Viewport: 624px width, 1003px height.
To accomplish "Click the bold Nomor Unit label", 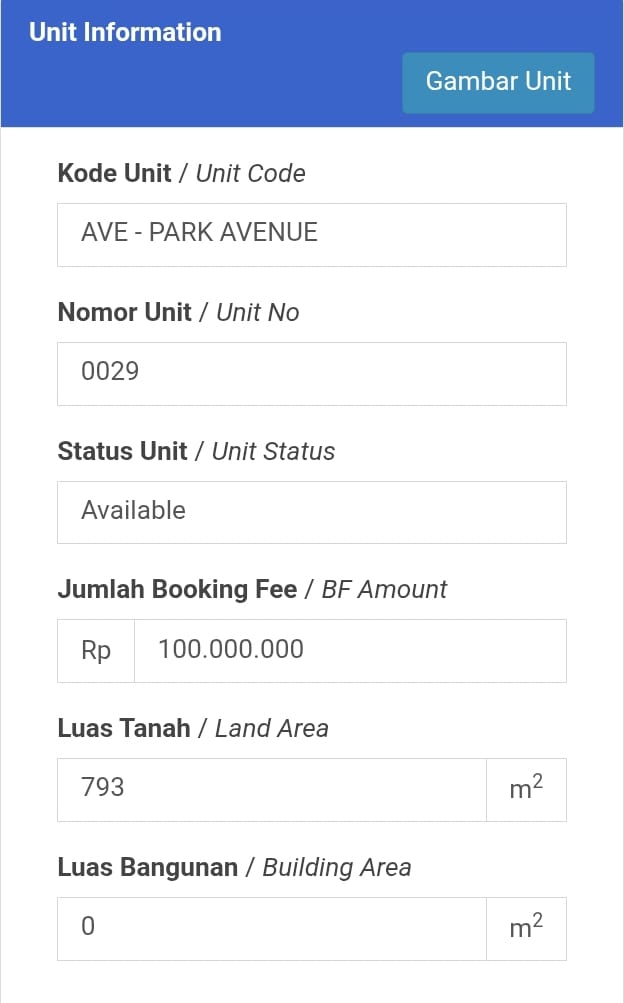I will point(124,312).
